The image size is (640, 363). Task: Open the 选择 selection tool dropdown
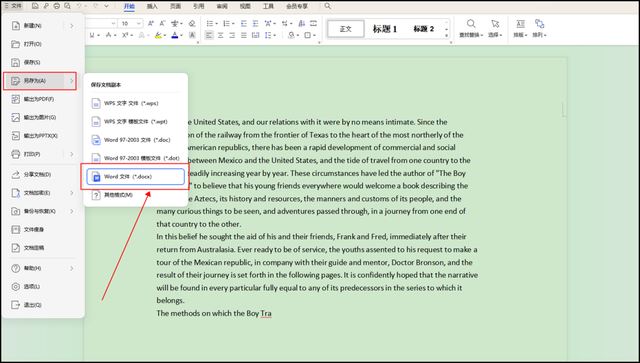click(495, 29)
